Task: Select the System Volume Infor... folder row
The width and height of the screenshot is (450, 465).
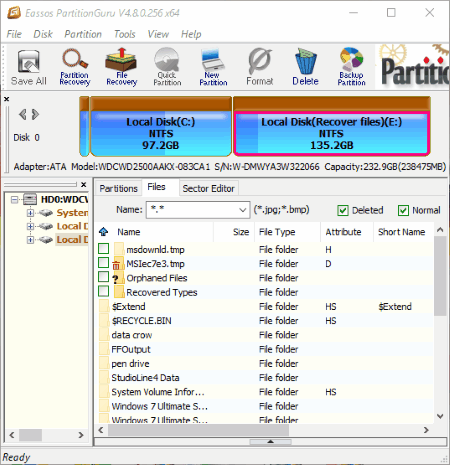Action: [265, 392]
